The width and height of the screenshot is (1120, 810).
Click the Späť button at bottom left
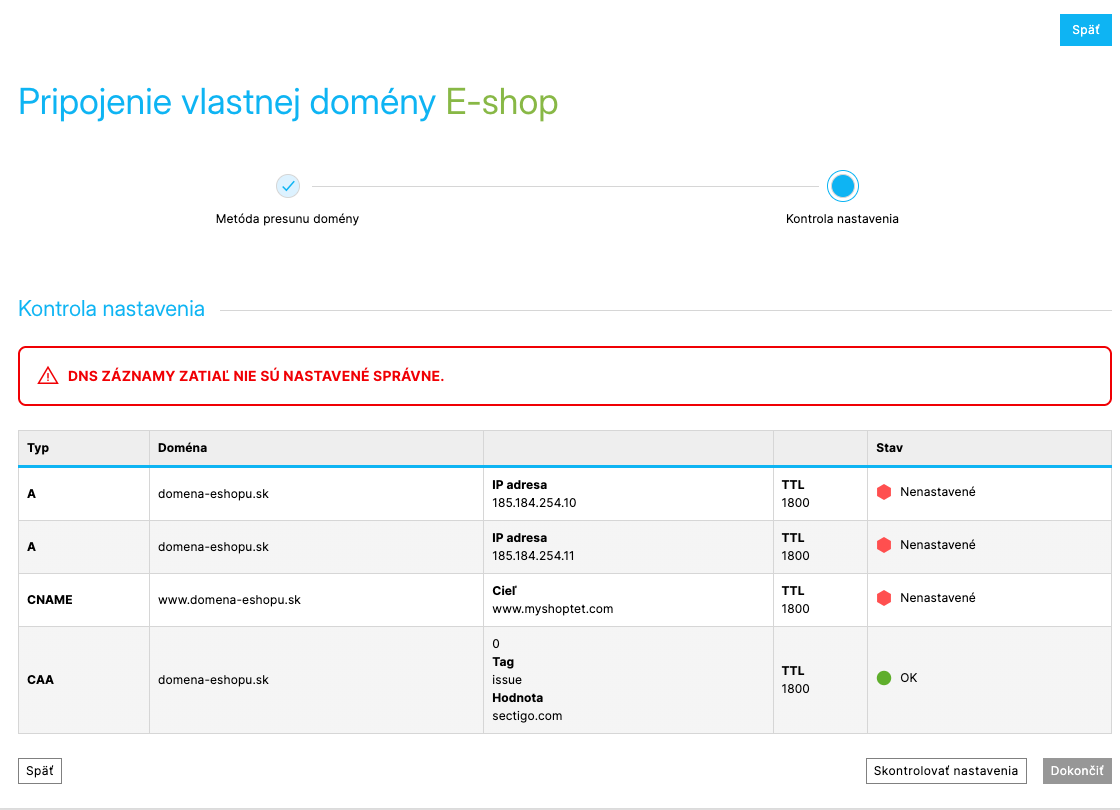point(40,771)
